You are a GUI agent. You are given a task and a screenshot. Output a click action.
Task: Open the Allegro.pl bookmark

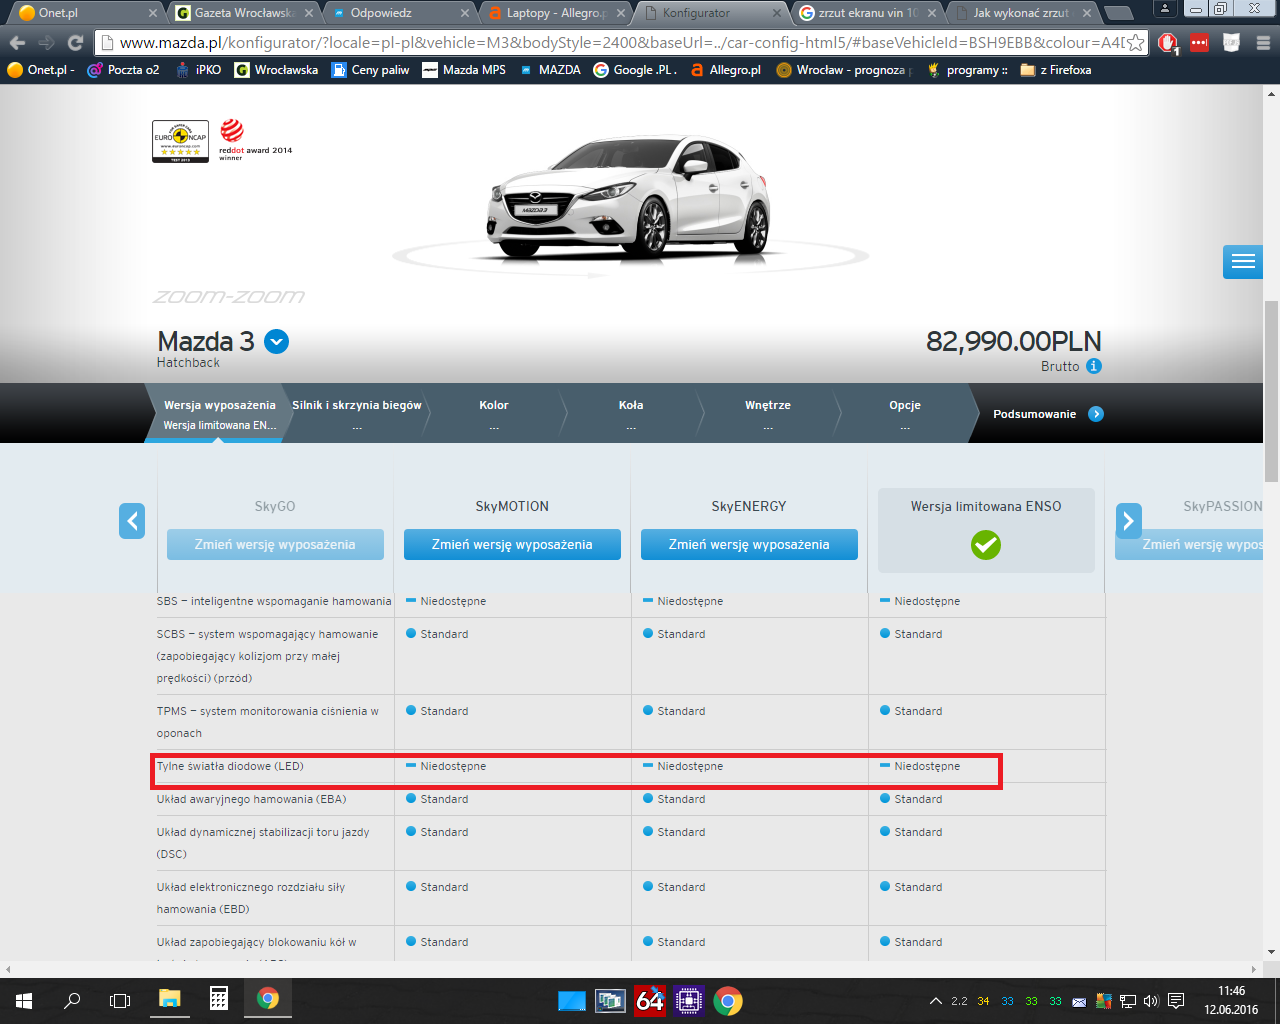(726, 70)
